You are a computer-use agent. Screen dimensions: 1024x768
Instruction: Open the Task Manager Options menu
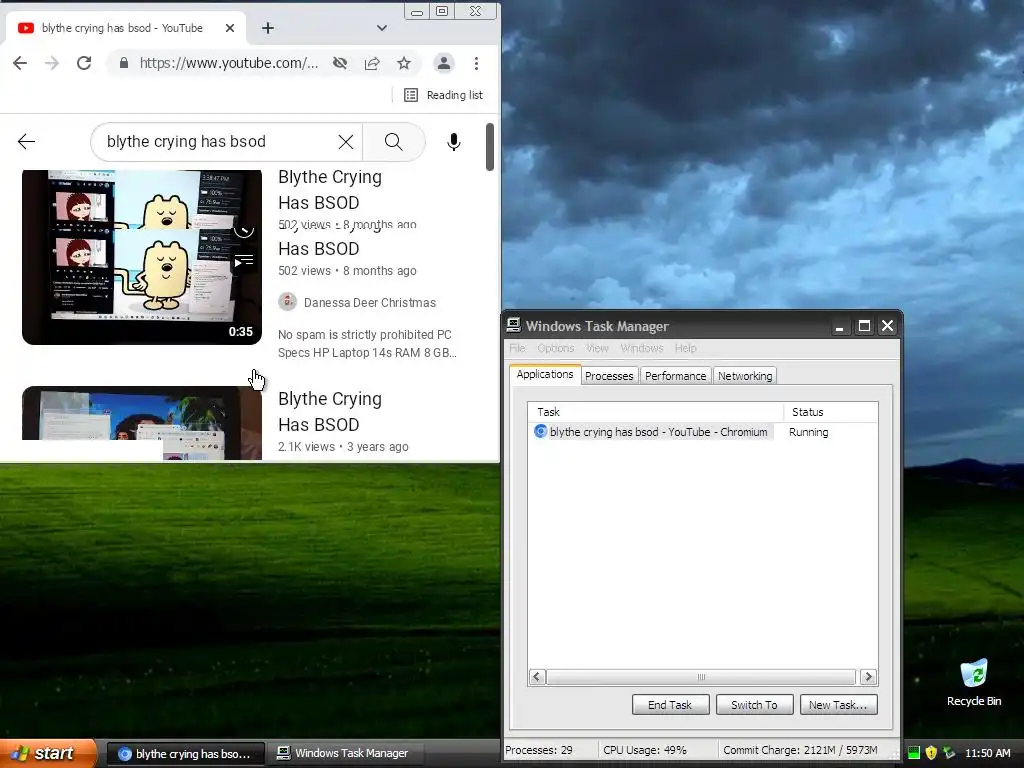[x=556, y=348]
